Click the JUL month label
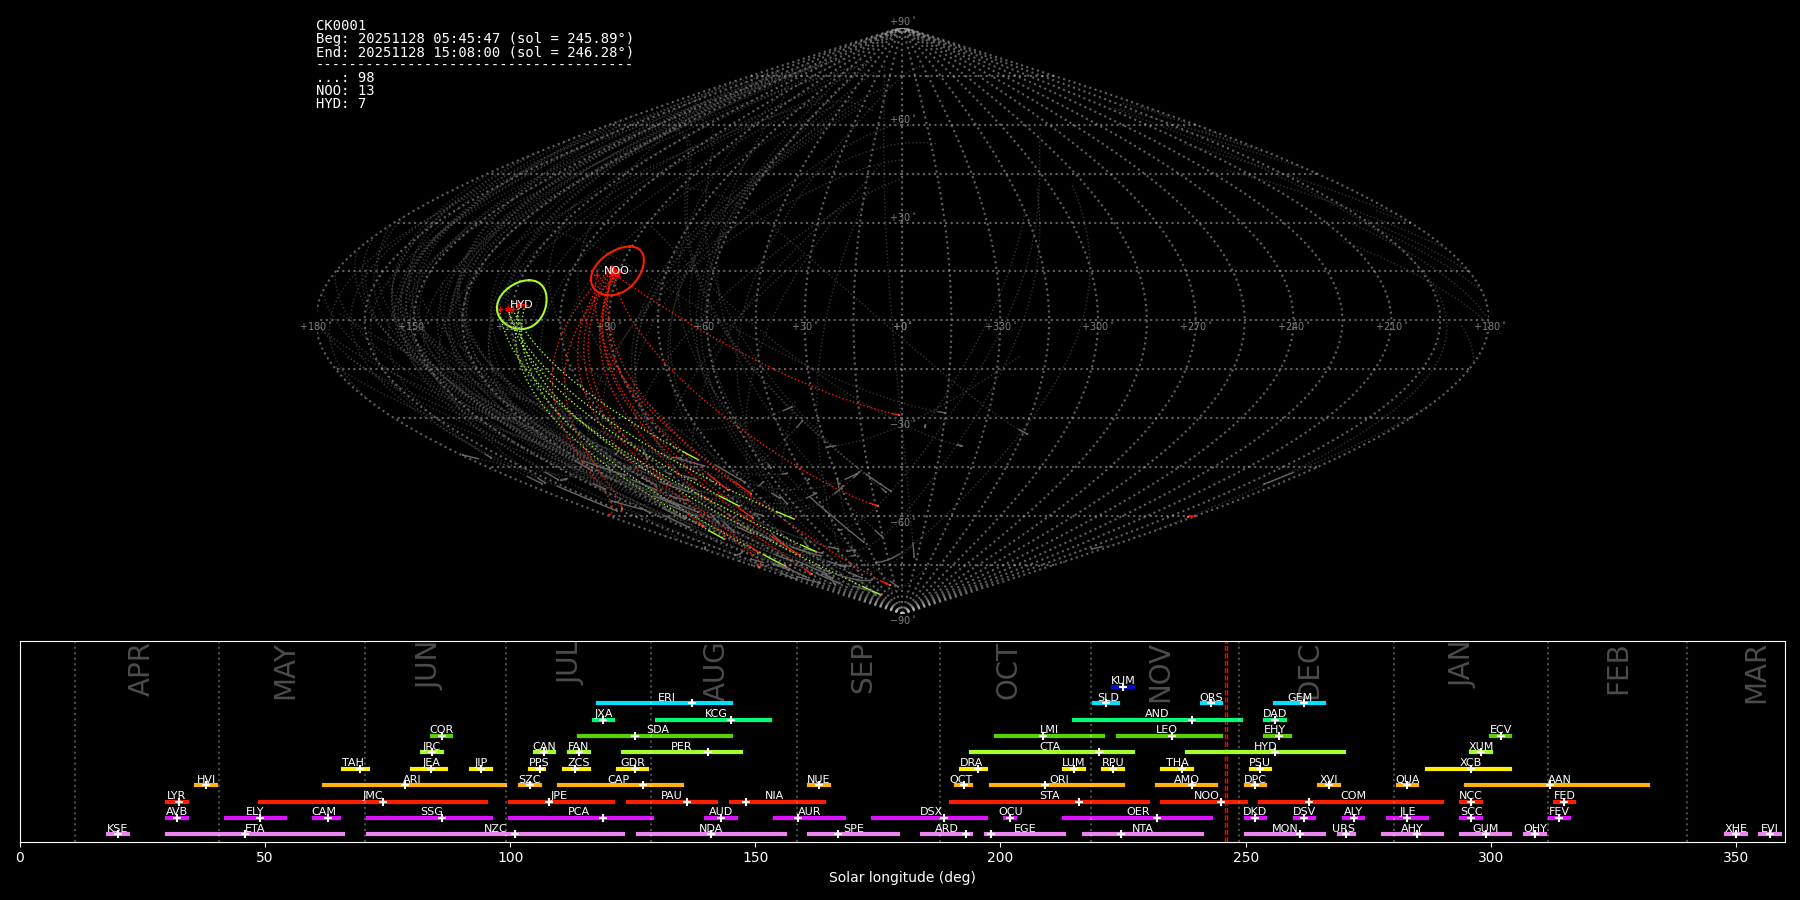The image size is (1800, 900). pyautogui.click(x=567, y=663)
